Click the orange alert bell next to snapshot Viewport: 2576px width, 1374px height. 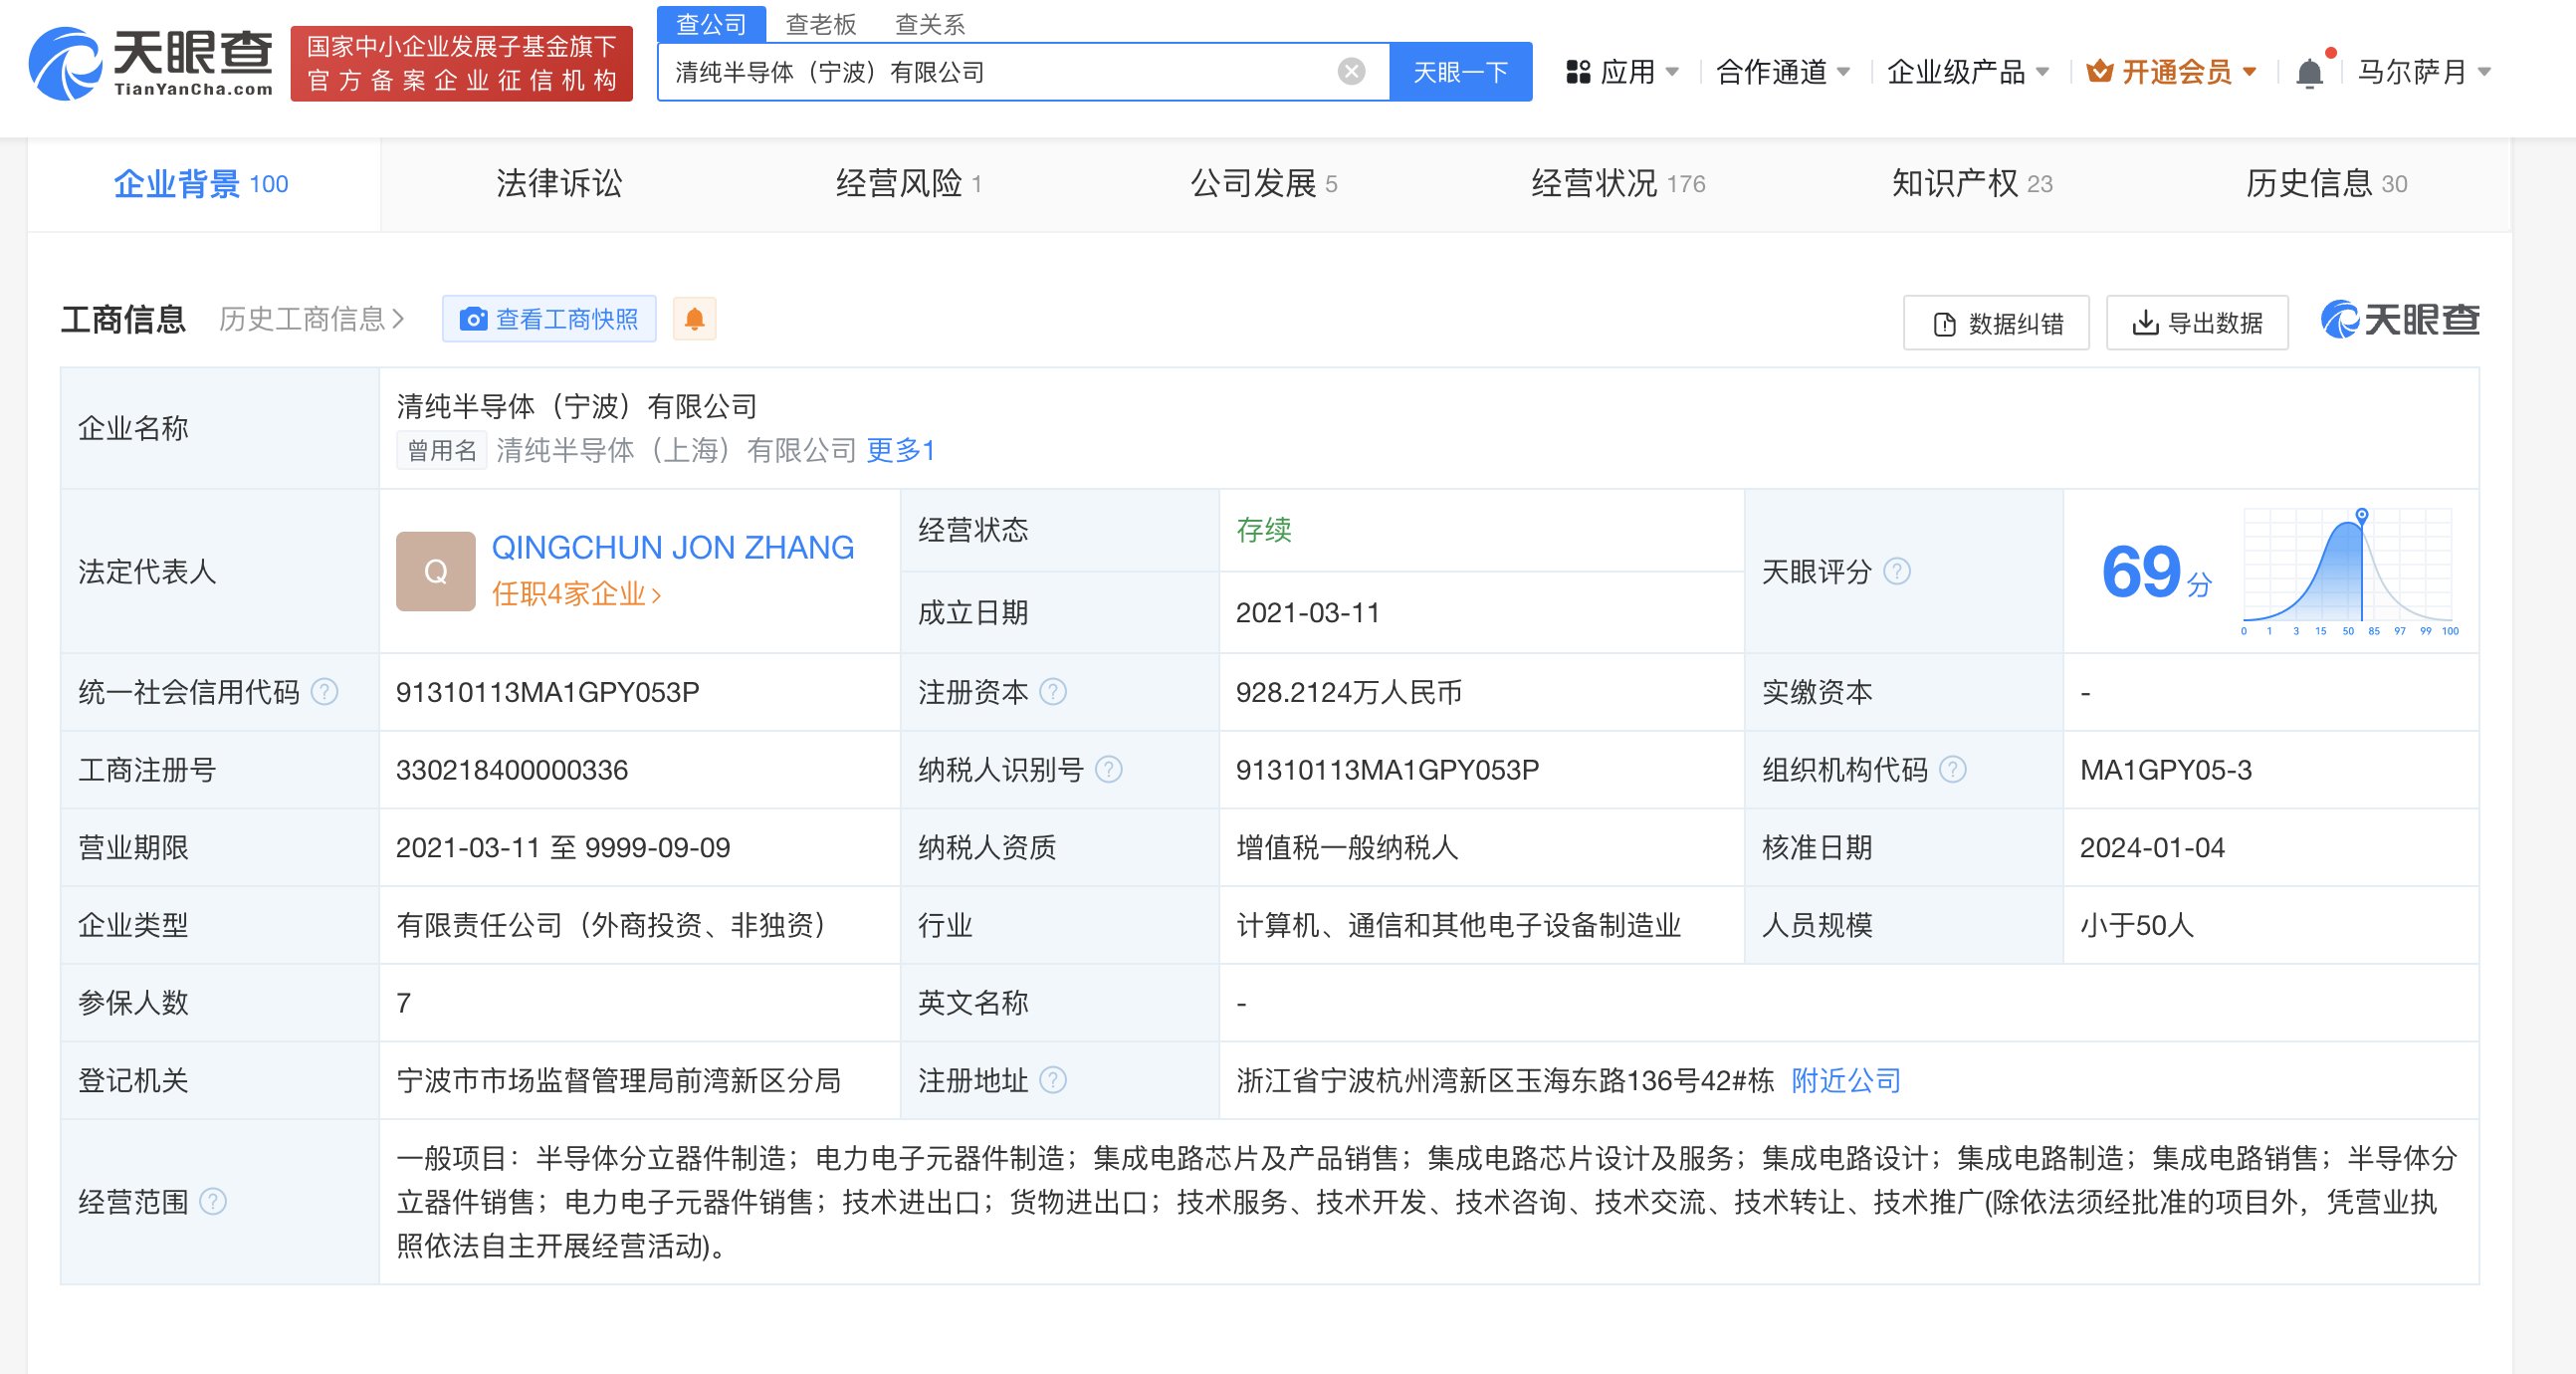pos(694,319)
